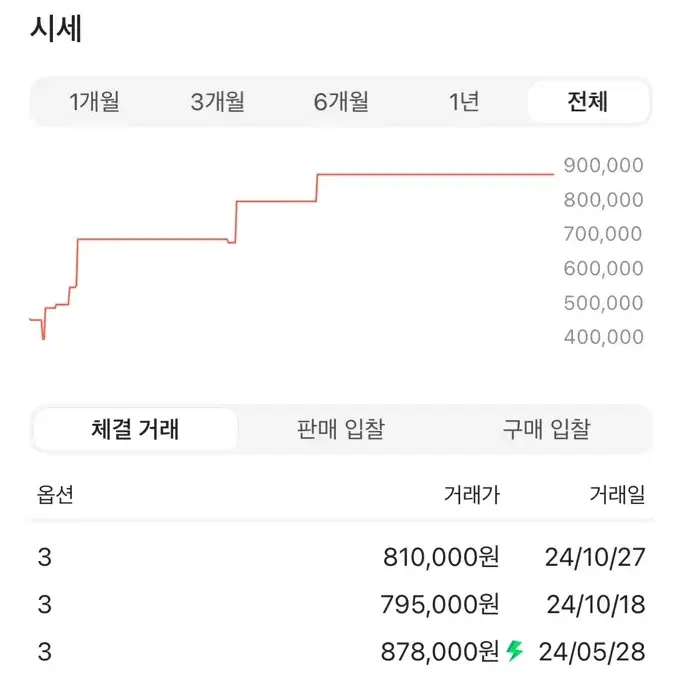This screenshot has width=683, height=683.
Task: Select the 전체 period tab
Action: coord(588,101)
